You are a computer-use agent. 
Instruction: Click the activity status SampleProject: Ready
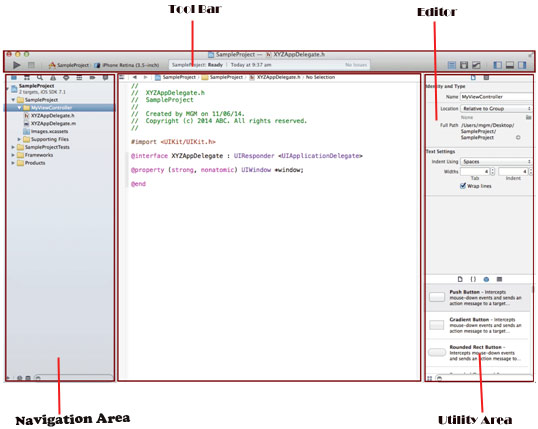[197, 65]
